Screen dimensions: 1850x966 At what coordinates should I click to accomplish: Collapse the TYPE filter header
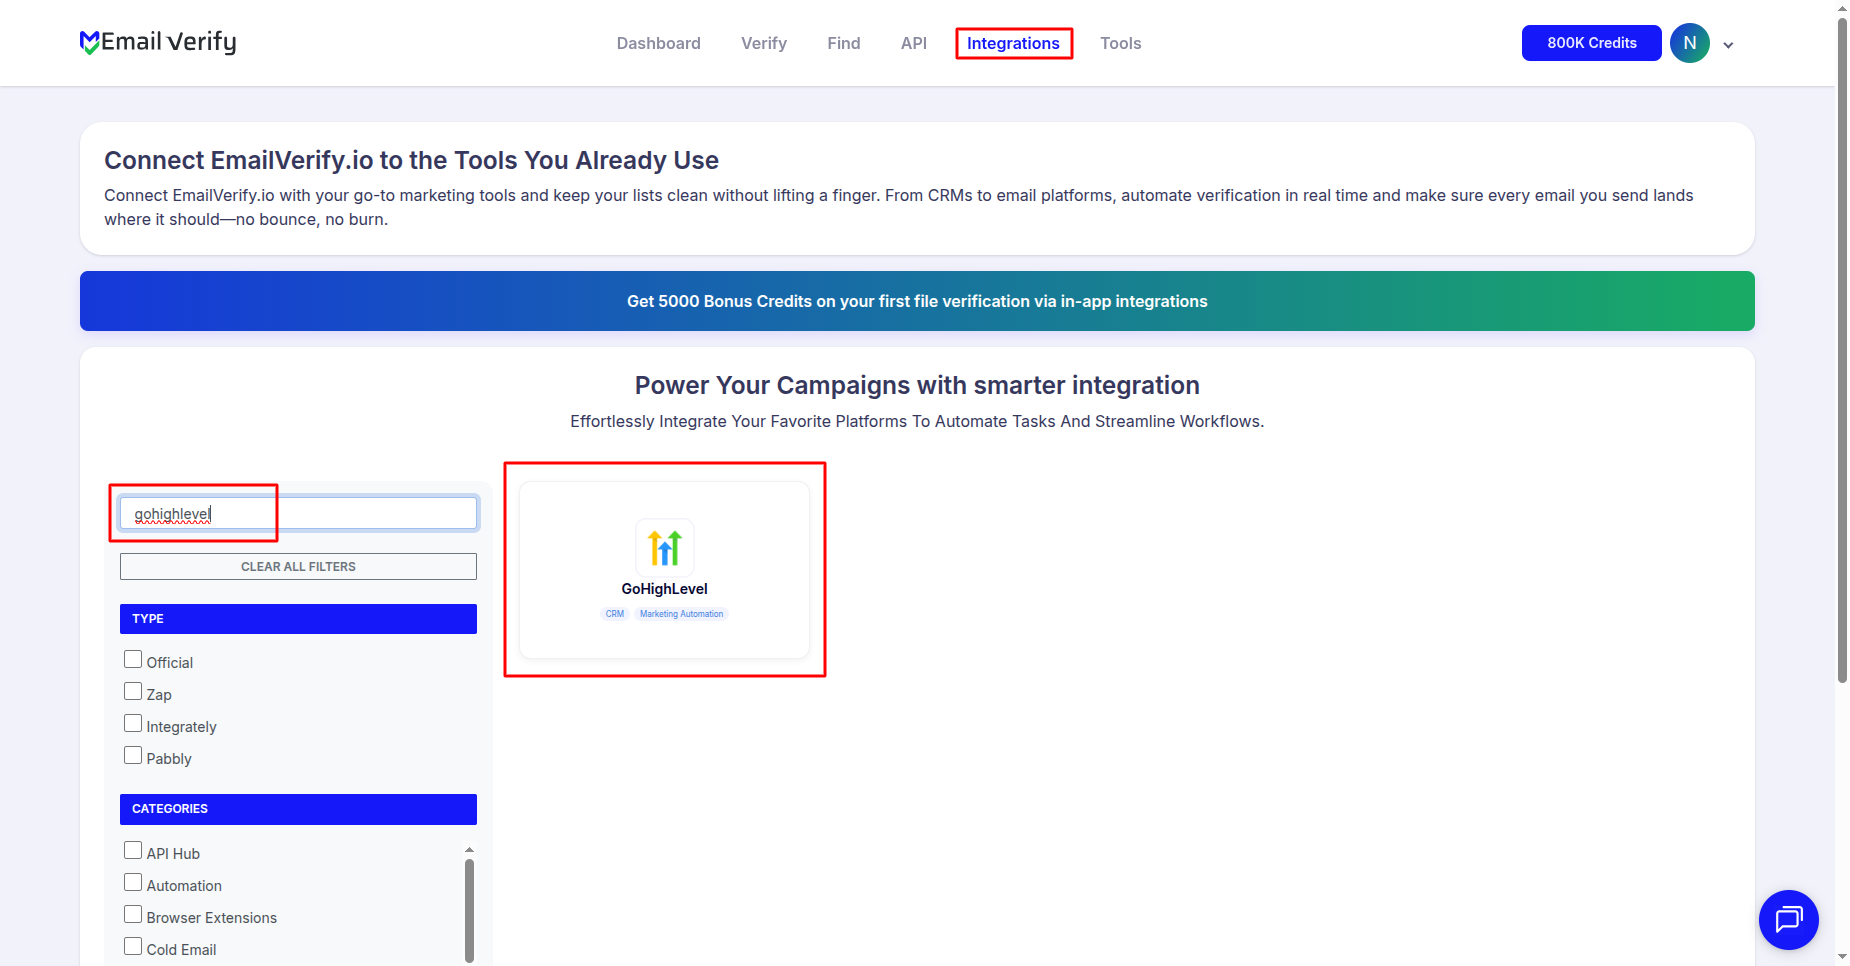(x=298, y=619)
